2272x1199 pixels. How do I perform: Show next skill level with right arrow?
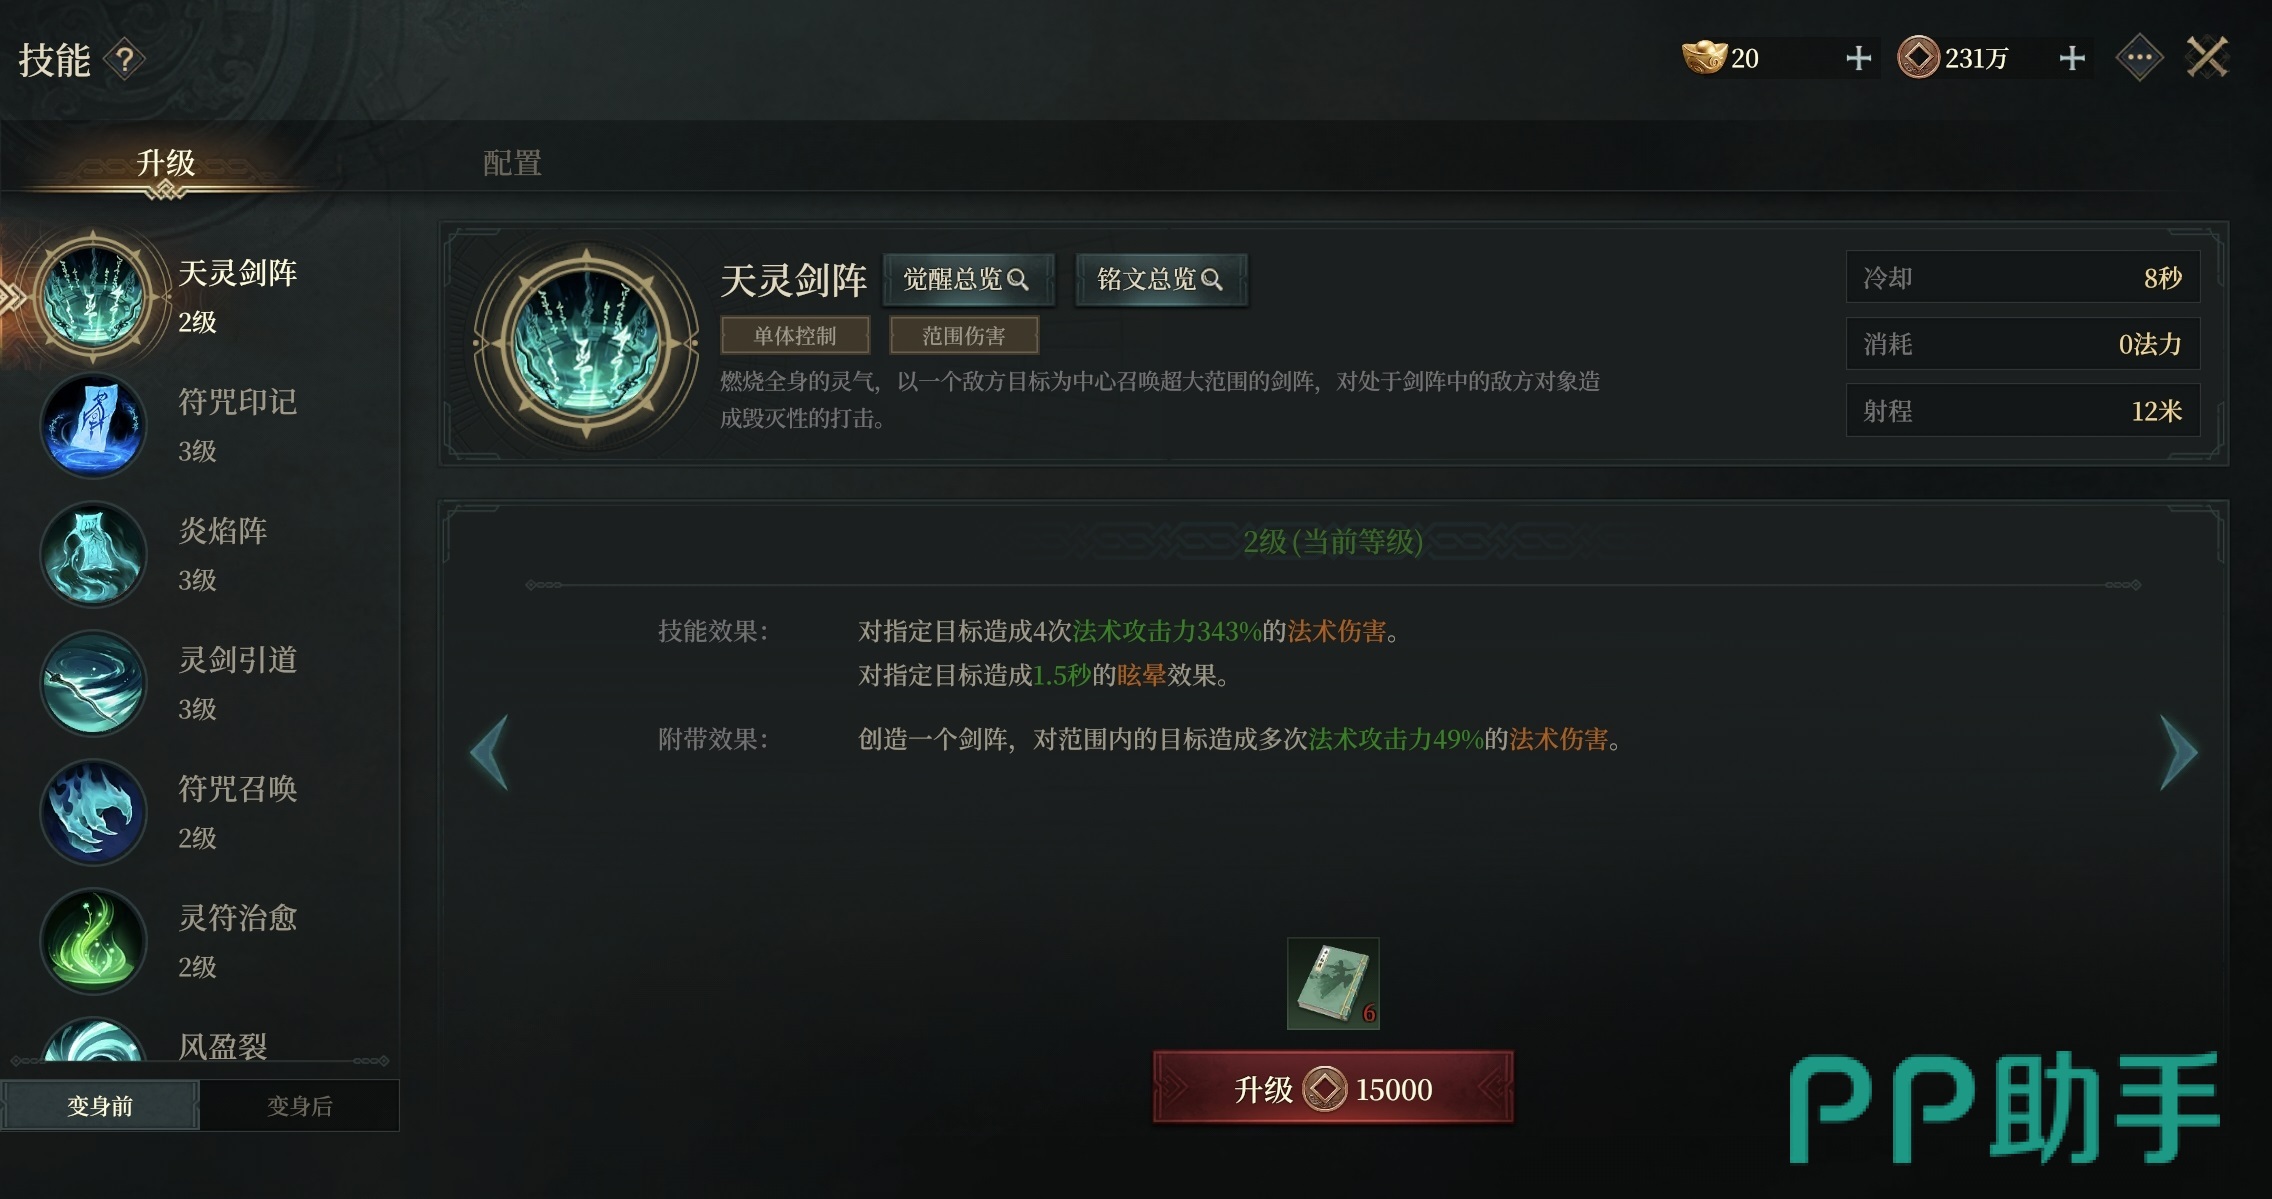(2179, 752)
